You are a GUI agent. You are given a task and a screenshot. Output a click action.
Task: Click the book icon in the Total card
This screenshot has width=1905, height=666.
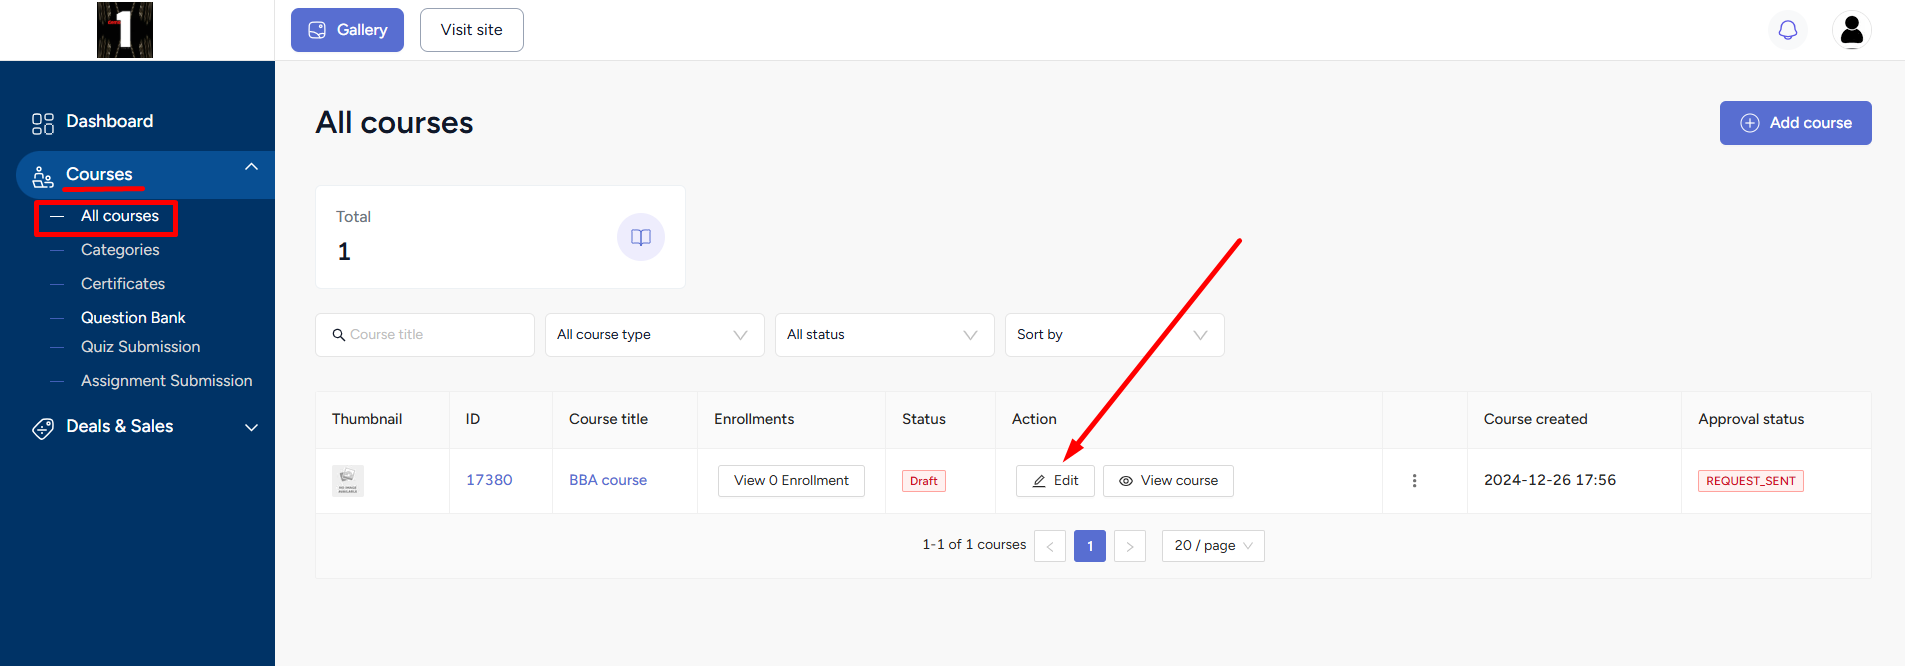[641, 237]
